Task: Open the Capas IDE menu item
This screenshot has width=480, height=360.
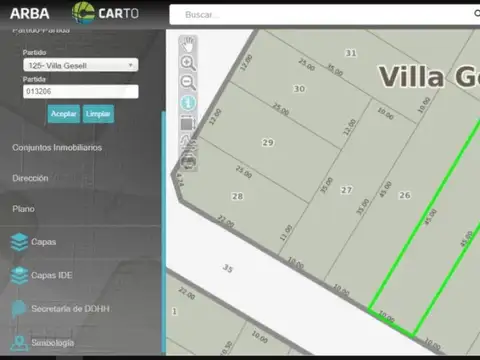Action: [x=52, y=275]
